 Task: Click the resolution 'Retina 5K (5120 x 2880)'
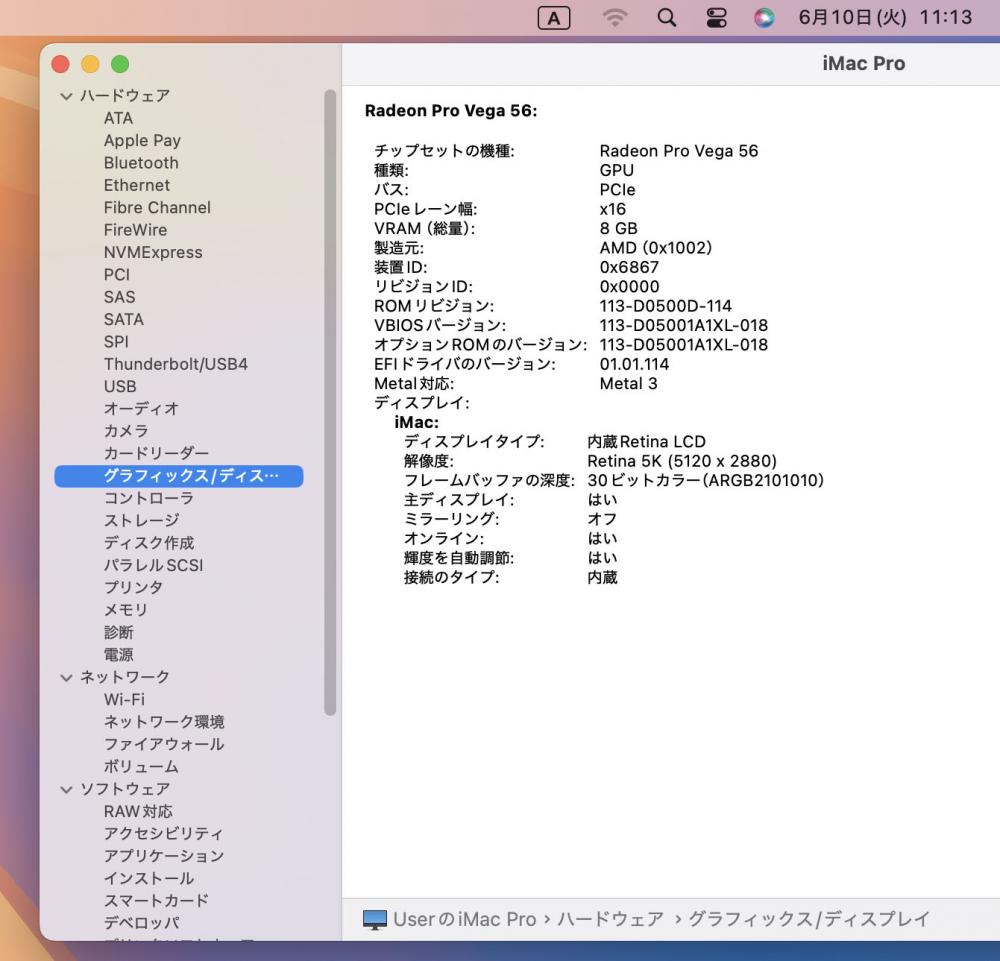(x=682, y=461)
